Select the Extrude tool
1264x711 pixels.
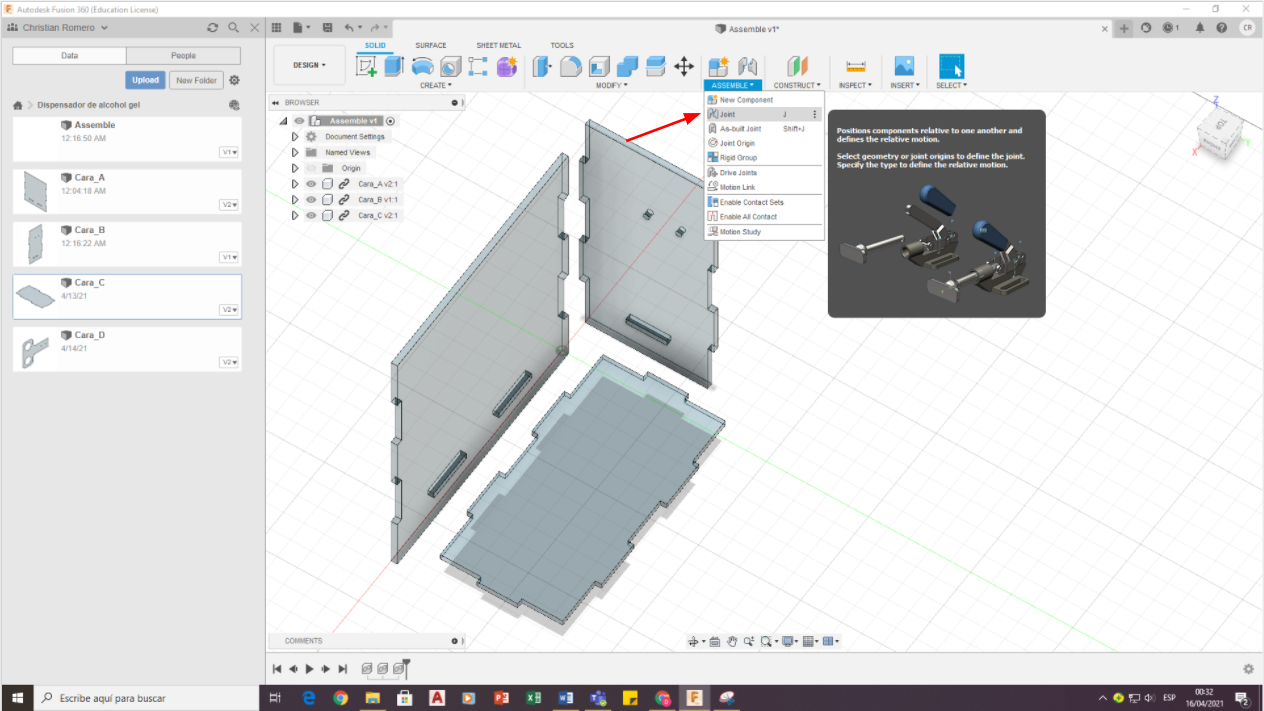pyautogui.click(x=394, y=66)
